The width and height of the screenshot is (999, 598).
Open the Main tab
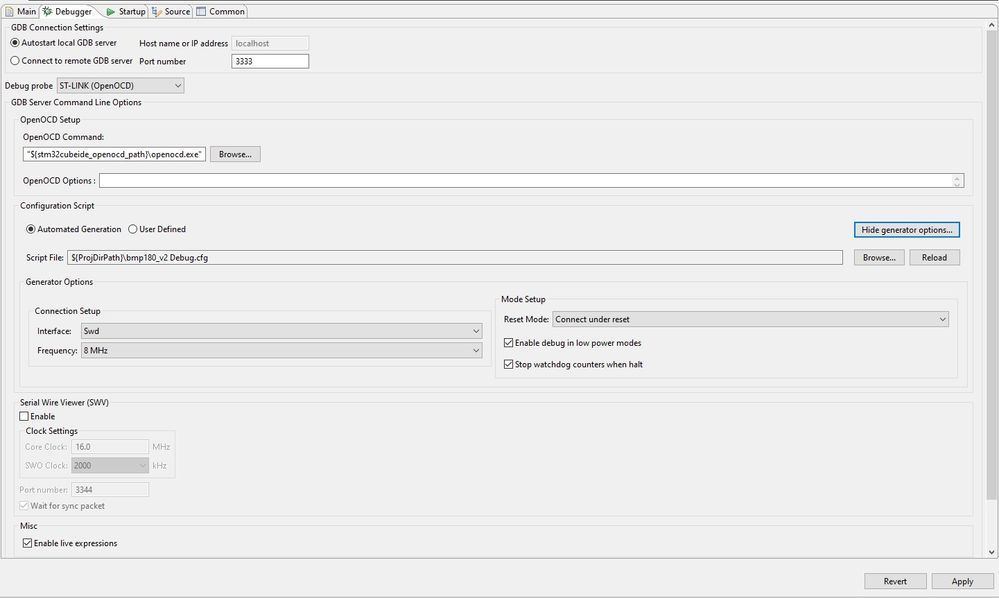[21, 11]
